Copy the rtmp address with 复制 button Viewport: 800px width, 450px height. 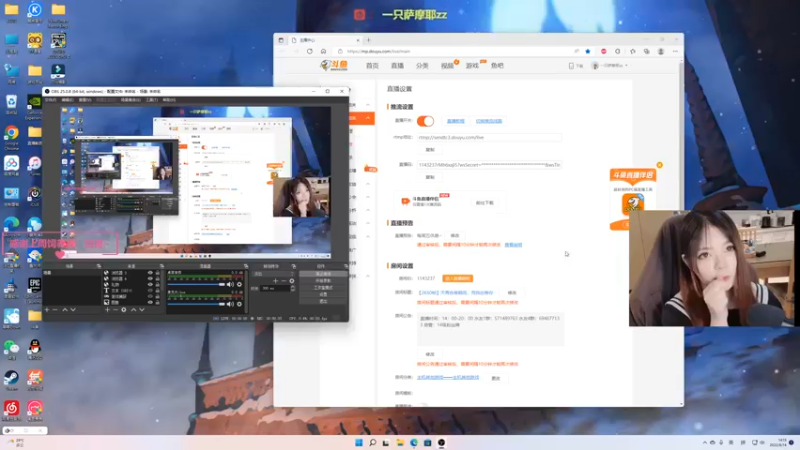(430, 150)
